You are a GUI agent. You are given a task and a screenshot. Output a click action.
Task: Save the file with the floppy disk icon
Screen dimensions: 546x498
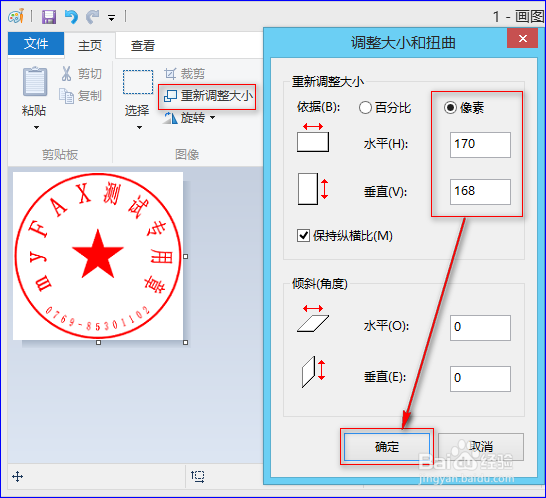tap(49, 17)
